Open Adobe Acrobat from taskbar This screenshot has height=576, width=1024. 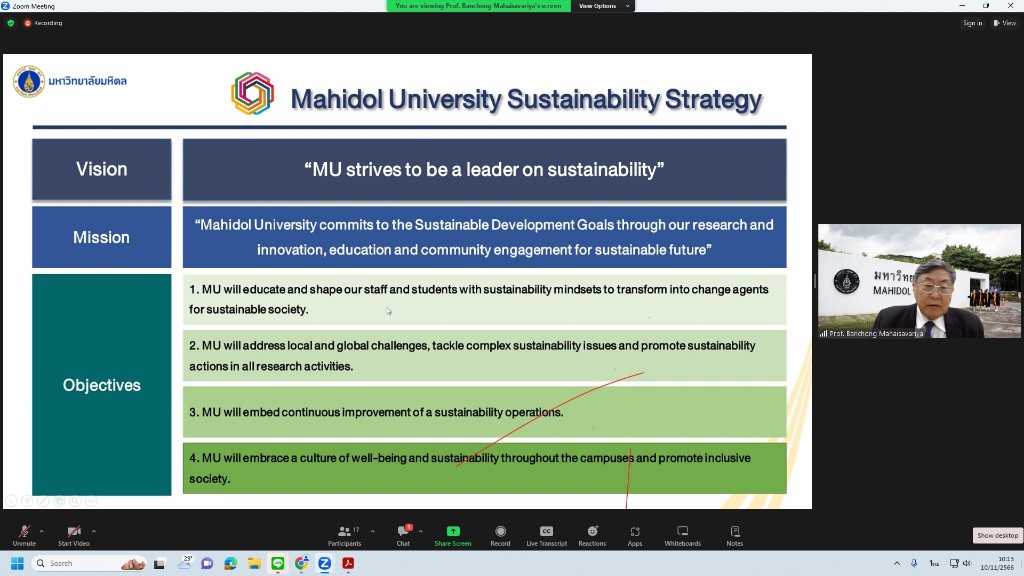point(348,563)
